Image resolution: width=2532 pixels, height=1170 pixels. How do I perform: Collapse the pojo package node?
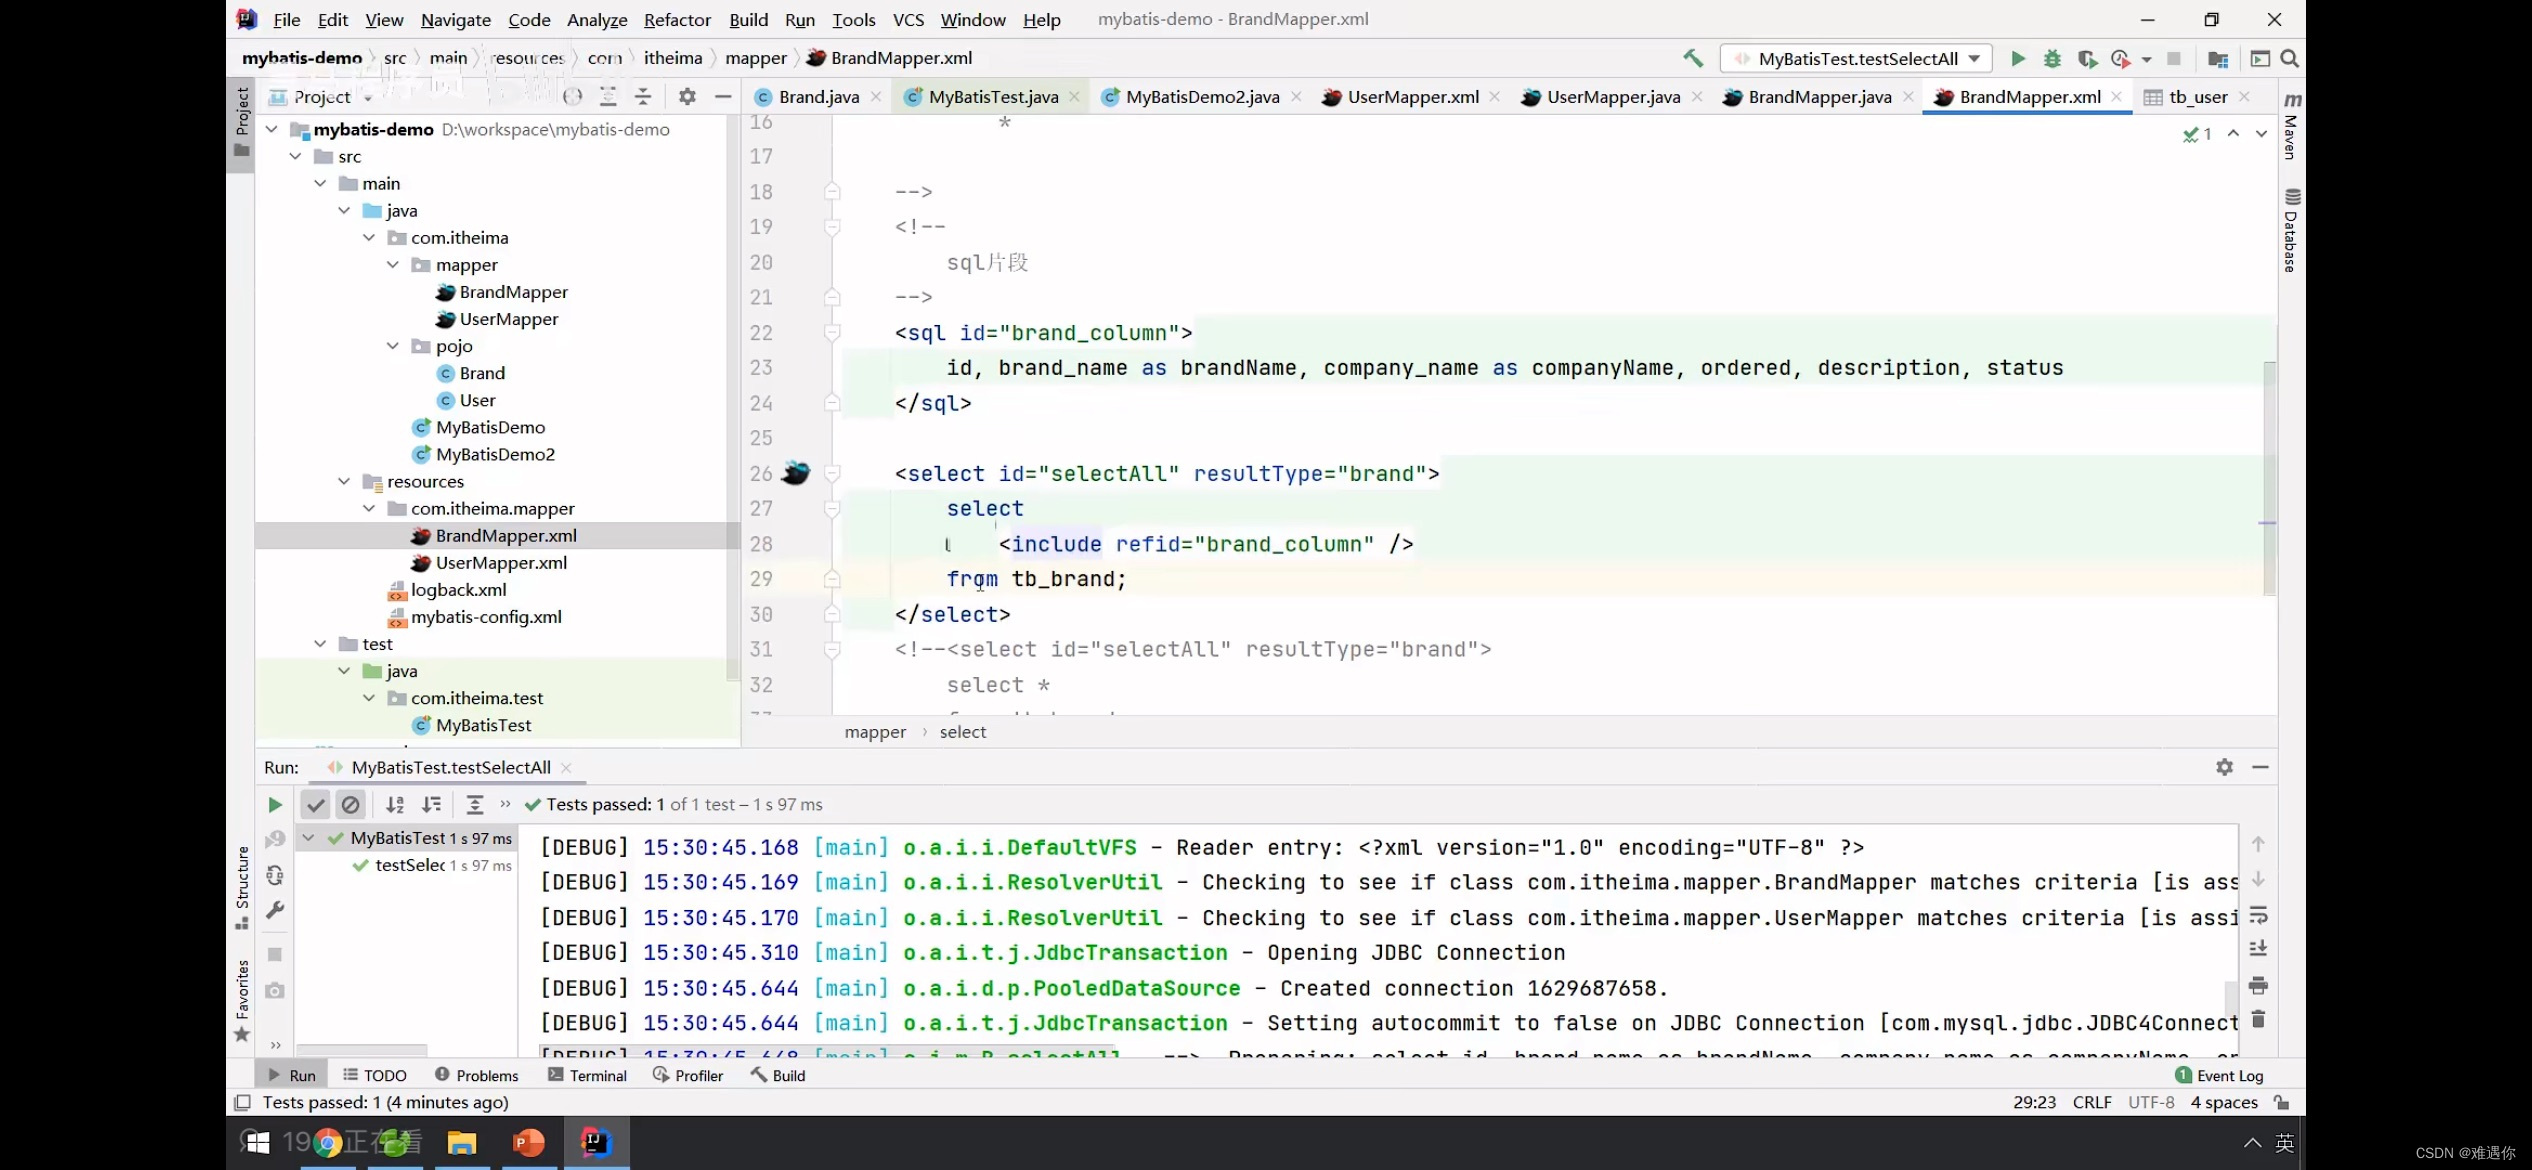pyautogui.click(x=393, y=345)
